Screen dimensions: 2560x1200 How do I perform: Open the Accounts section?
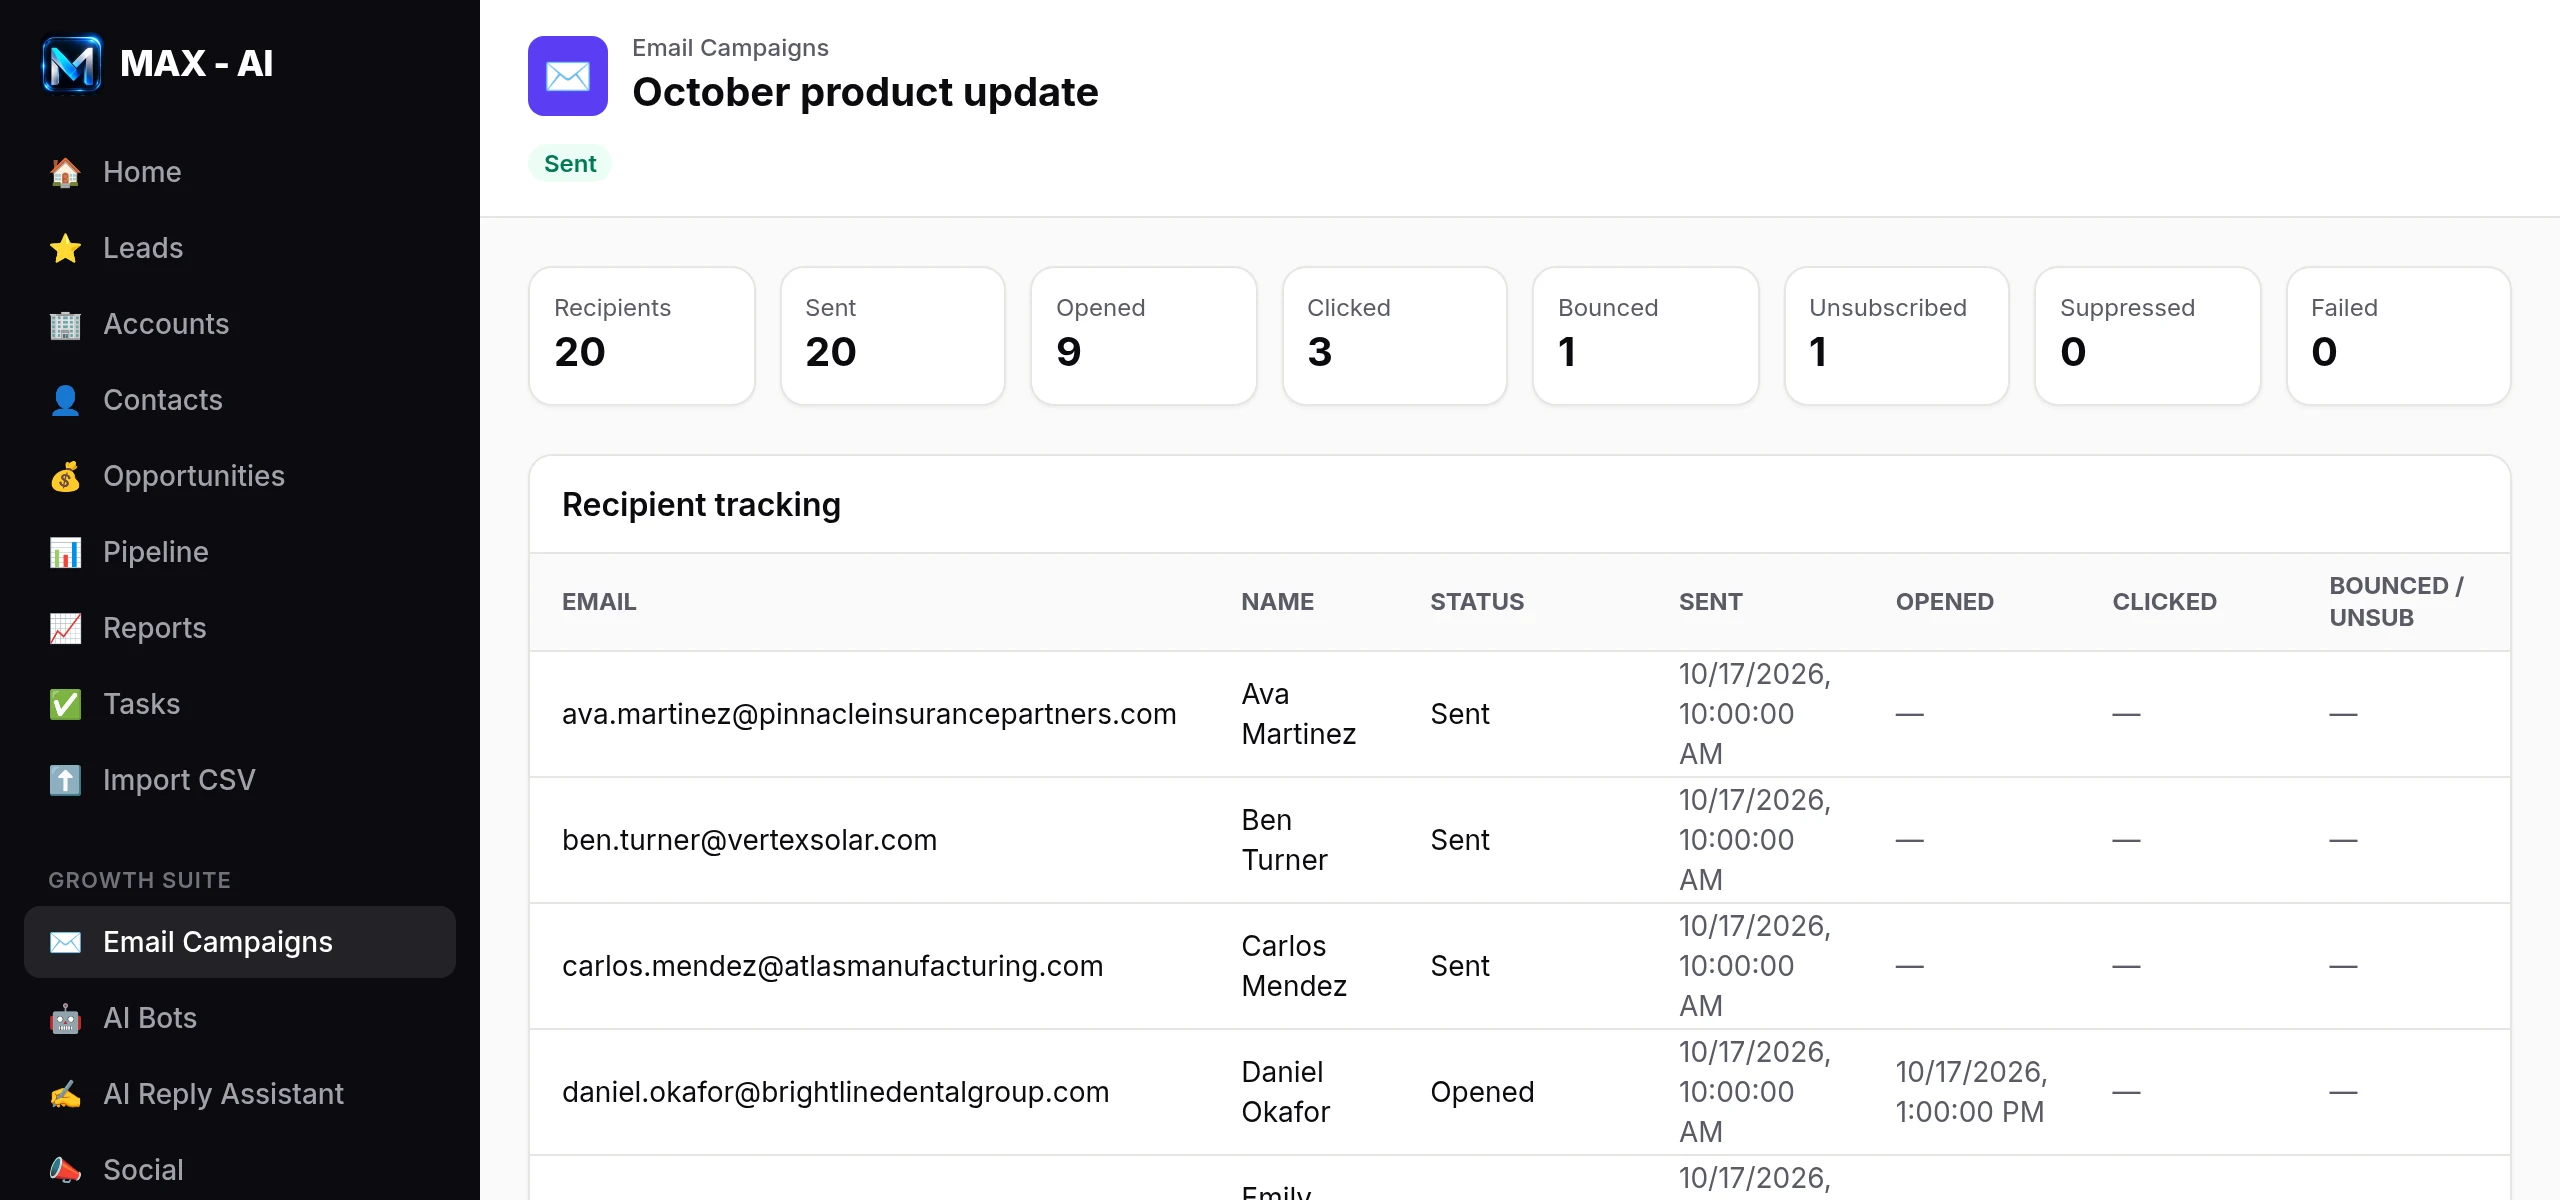tap(240, 324)
